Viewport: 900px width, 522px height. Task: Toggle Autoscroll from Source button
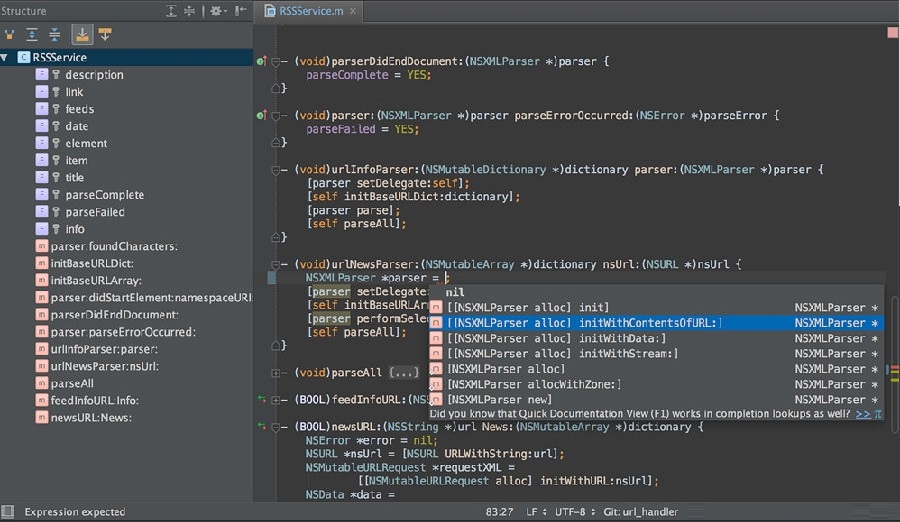click(105, 34)
